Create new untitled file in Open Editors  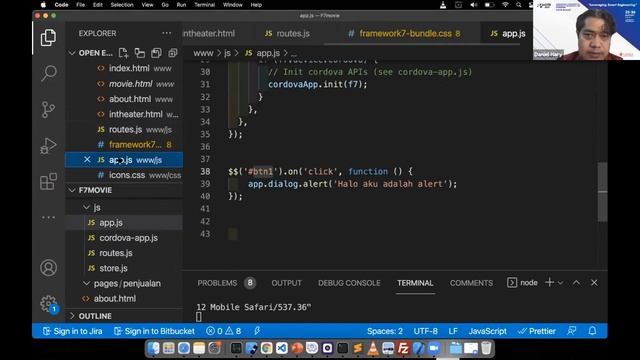pyautogui.click(x=123, y=53)
